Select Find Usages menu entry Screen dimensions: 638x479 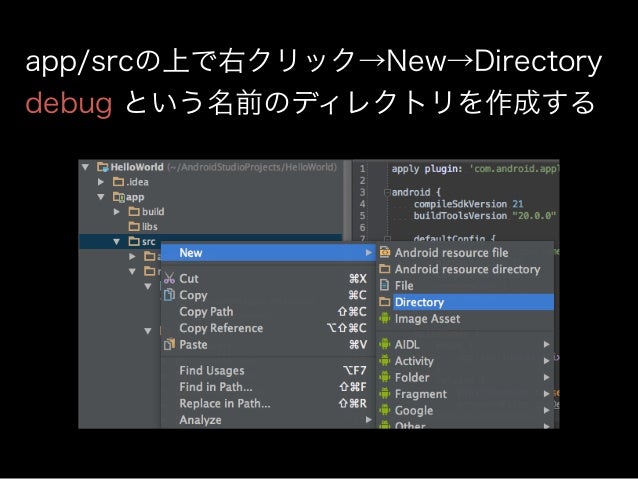point(269,370)
